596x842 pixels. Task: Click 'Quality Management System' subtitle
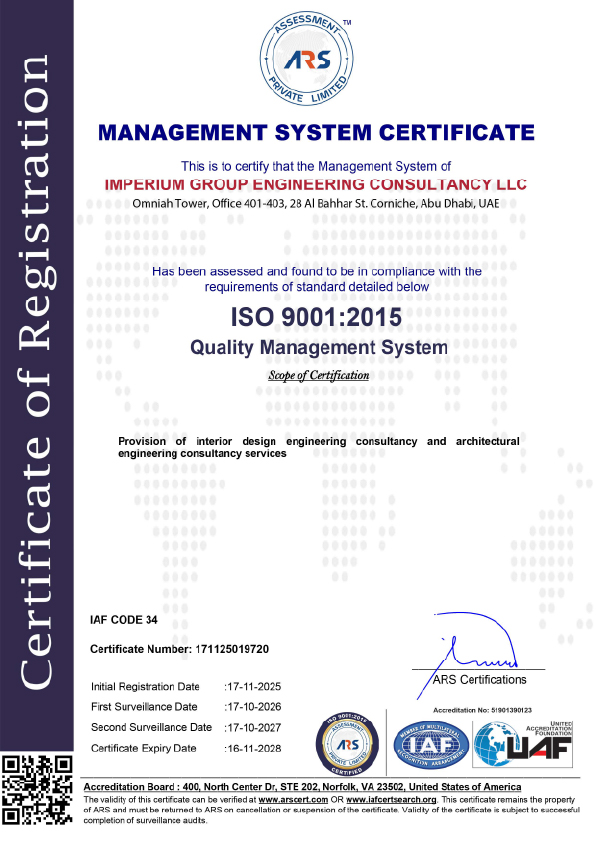(x=319, y=347)
